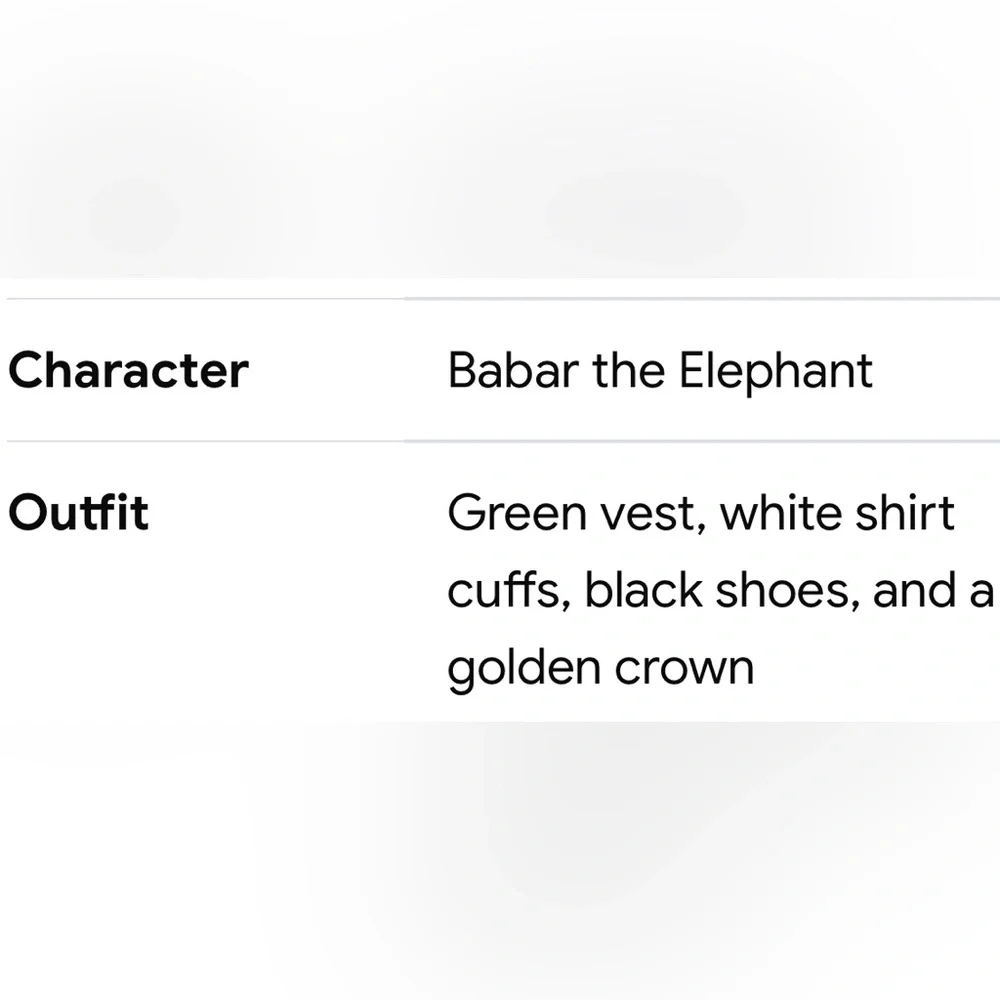Click the word "and" in the outfit description
Viewport: 1000px width, 1000px height.
914,590
